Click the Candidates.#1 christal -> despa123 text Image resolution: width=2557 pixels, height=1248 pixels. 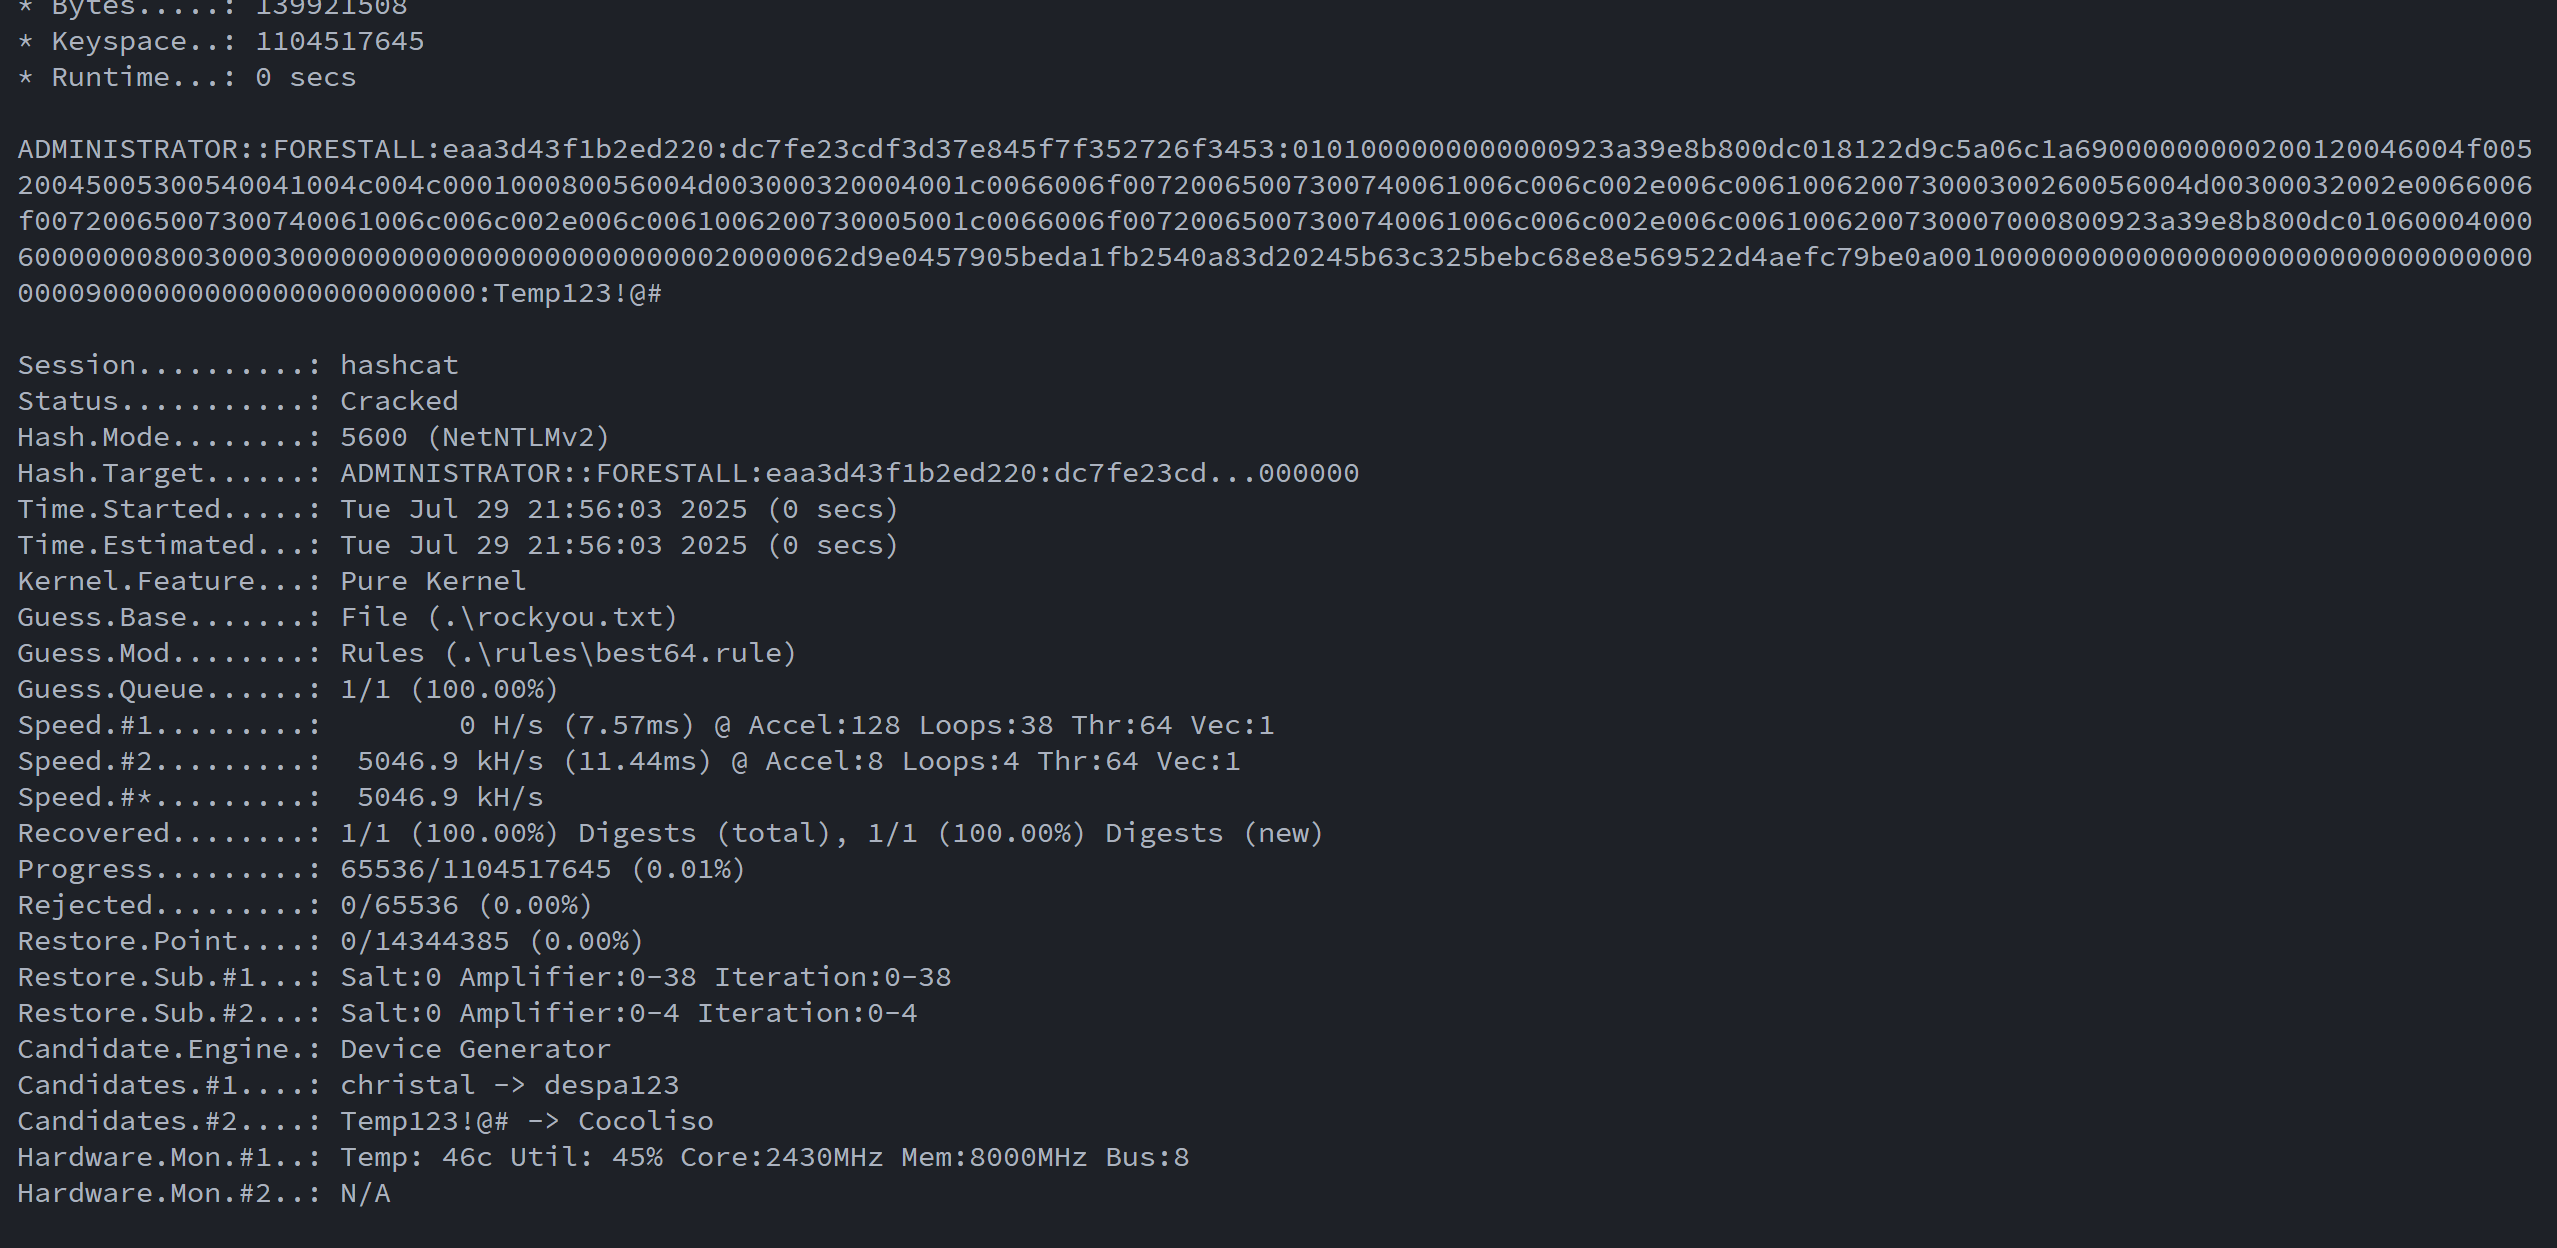(509, 1086)
